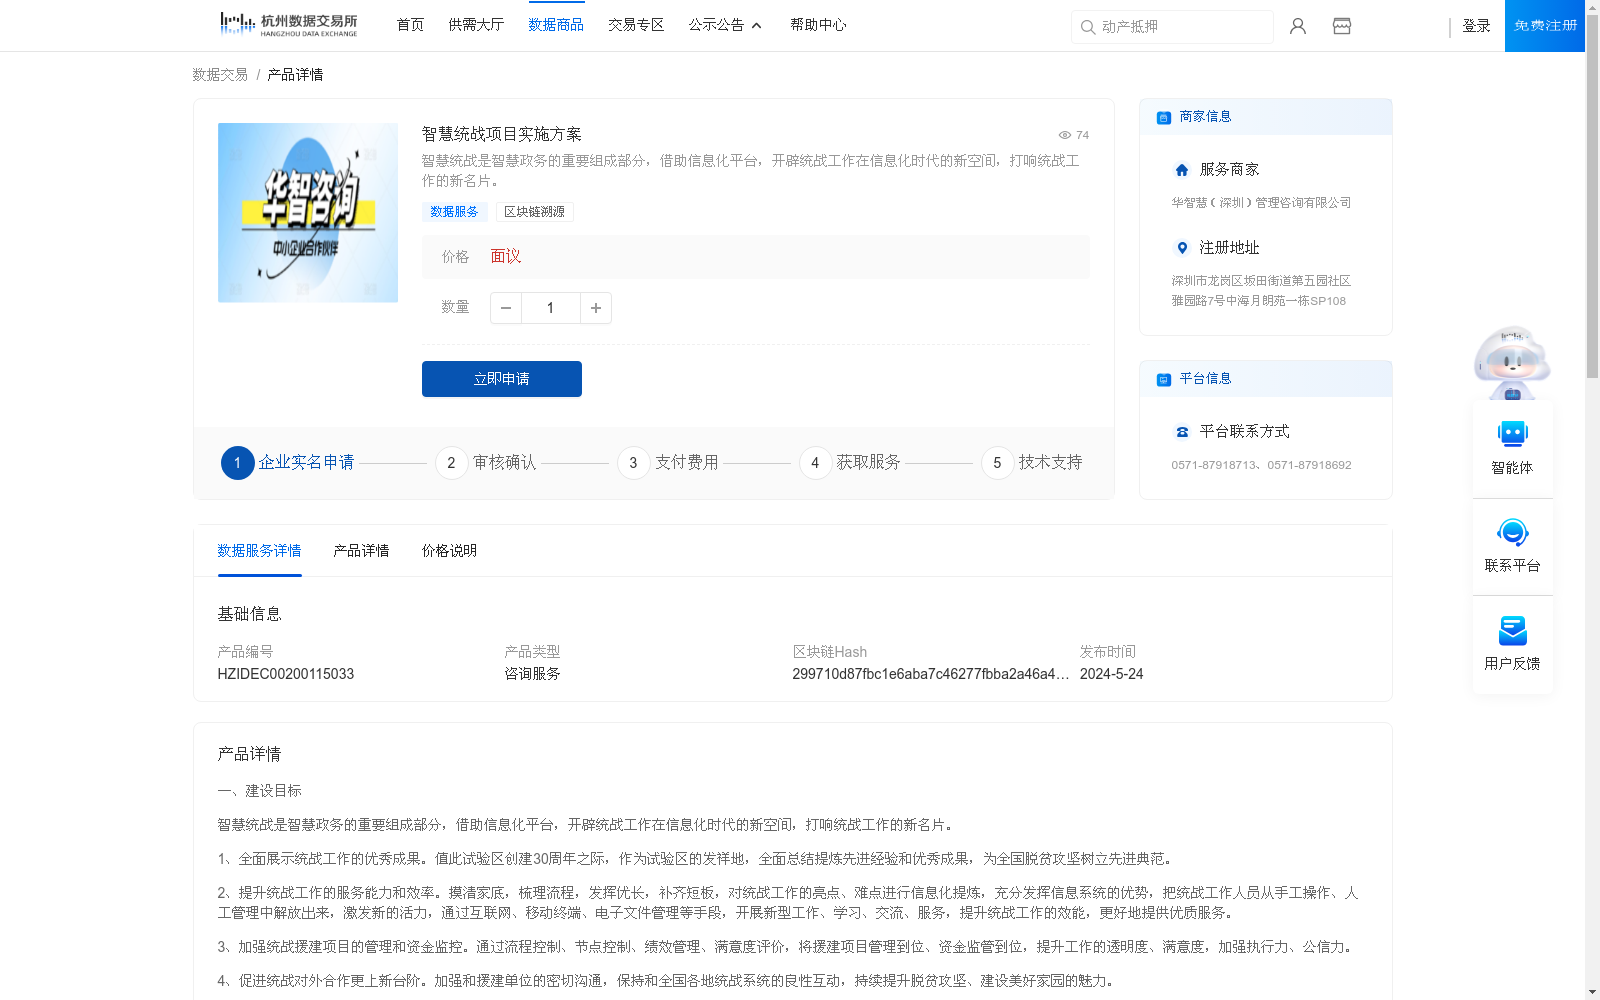This screenshot has width=1600, height=1000.
Task: Click step 5 技术支持
Action: 1032,463
